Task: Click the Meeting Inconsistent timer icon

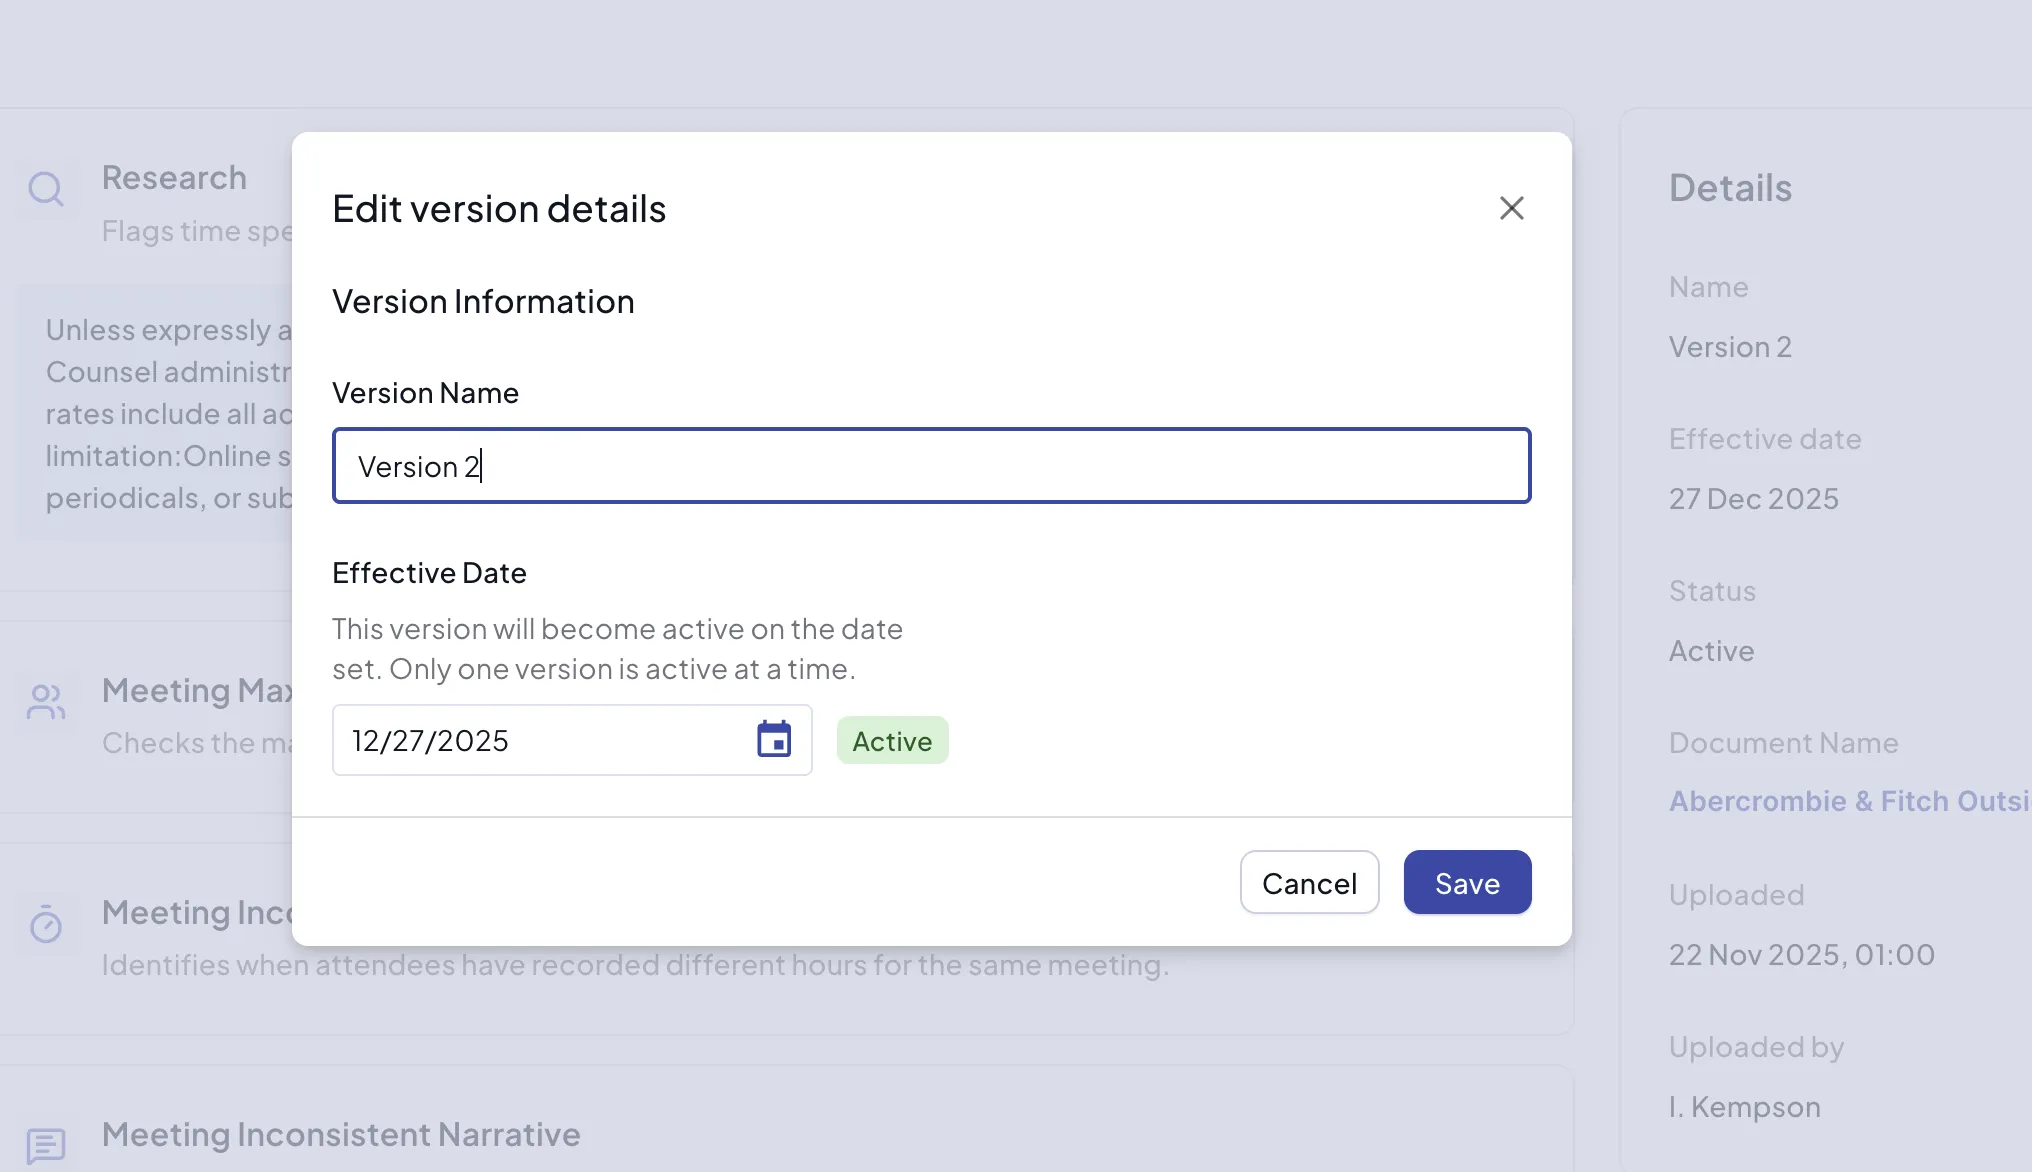Action: tap(46, 924)
